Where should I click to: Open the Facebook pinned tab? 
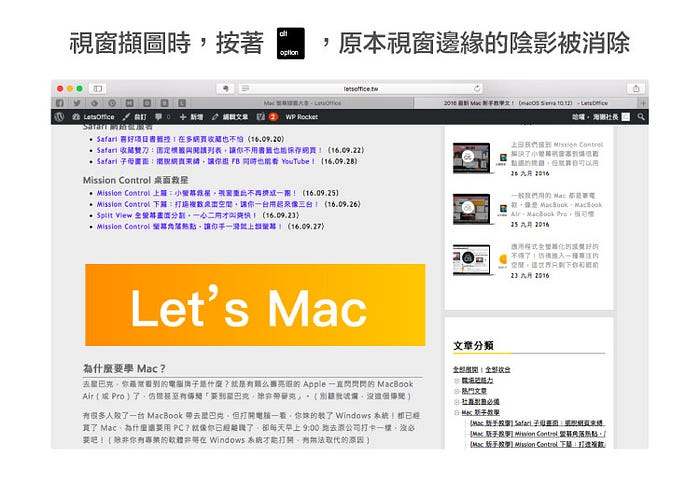(59, 103)
